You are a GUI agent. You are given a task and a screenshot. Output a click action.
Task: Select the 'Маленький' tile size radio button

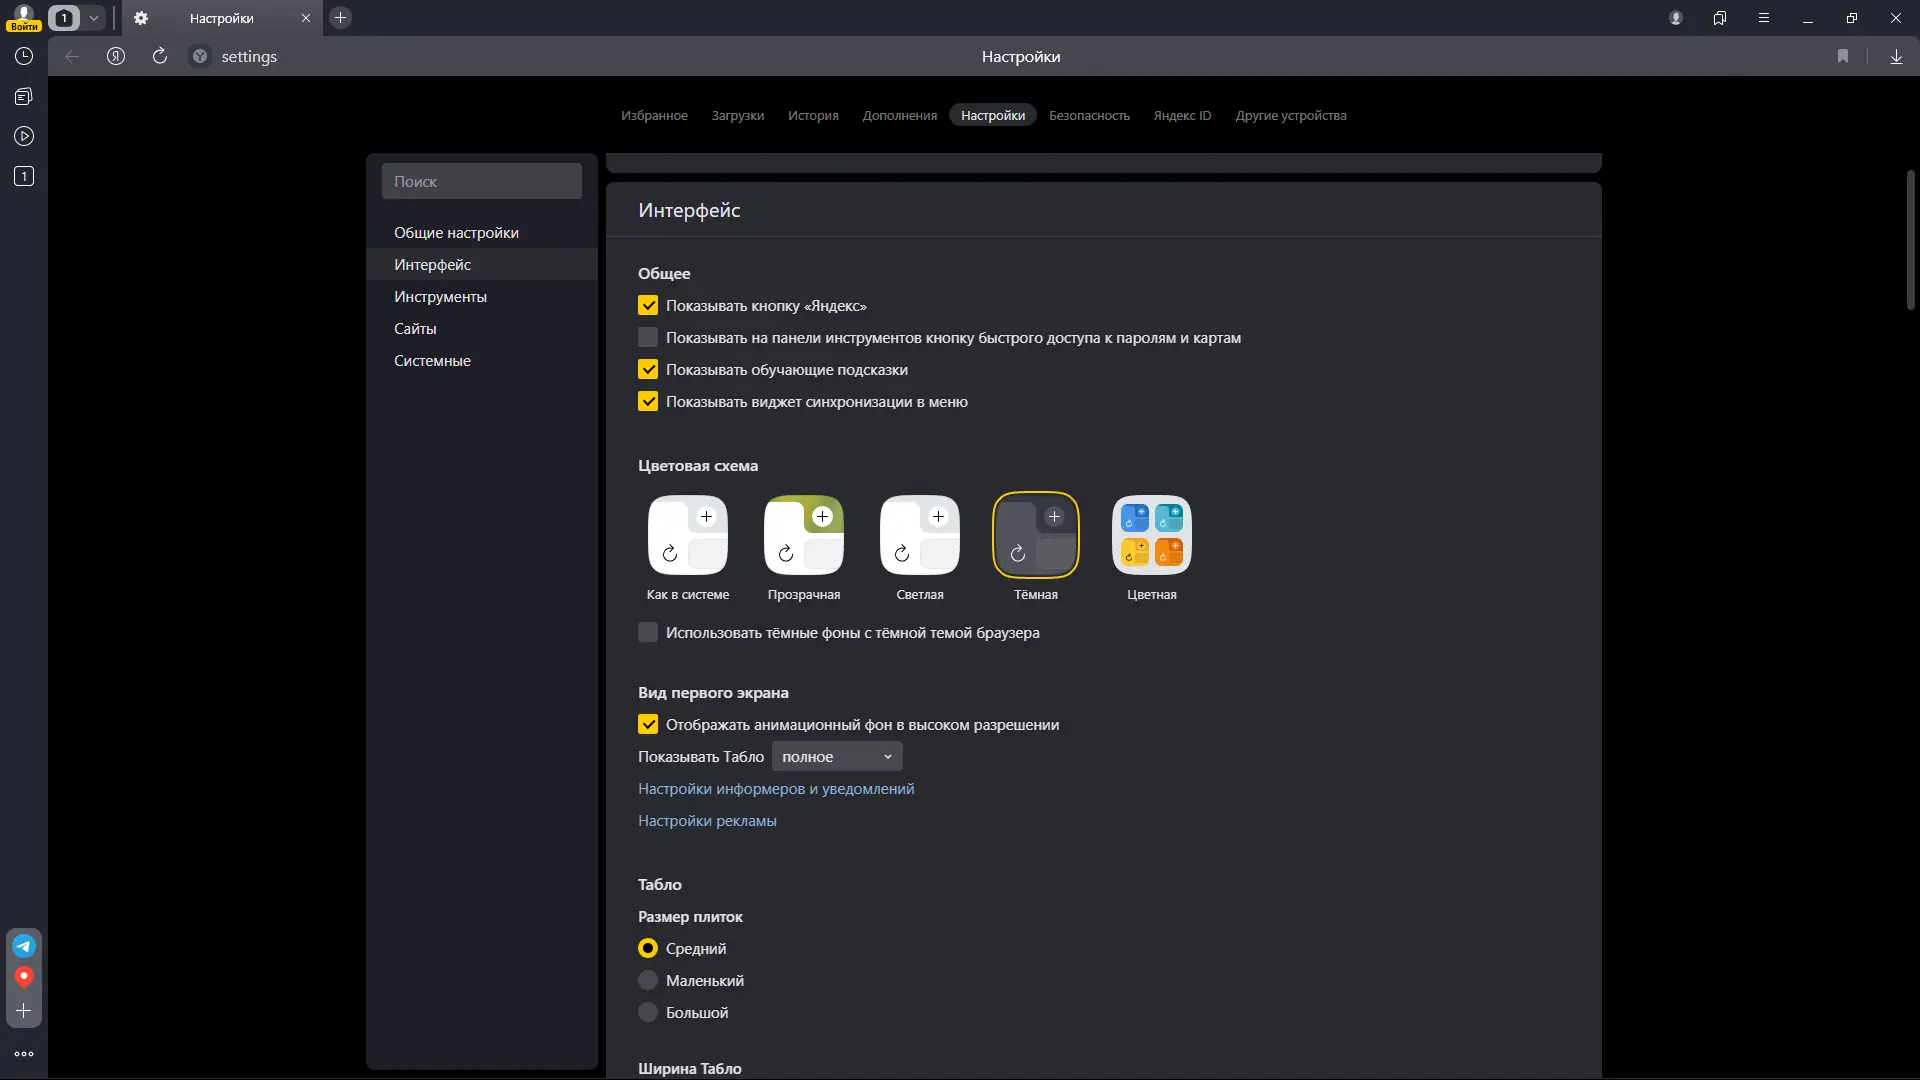pos(648,981)
